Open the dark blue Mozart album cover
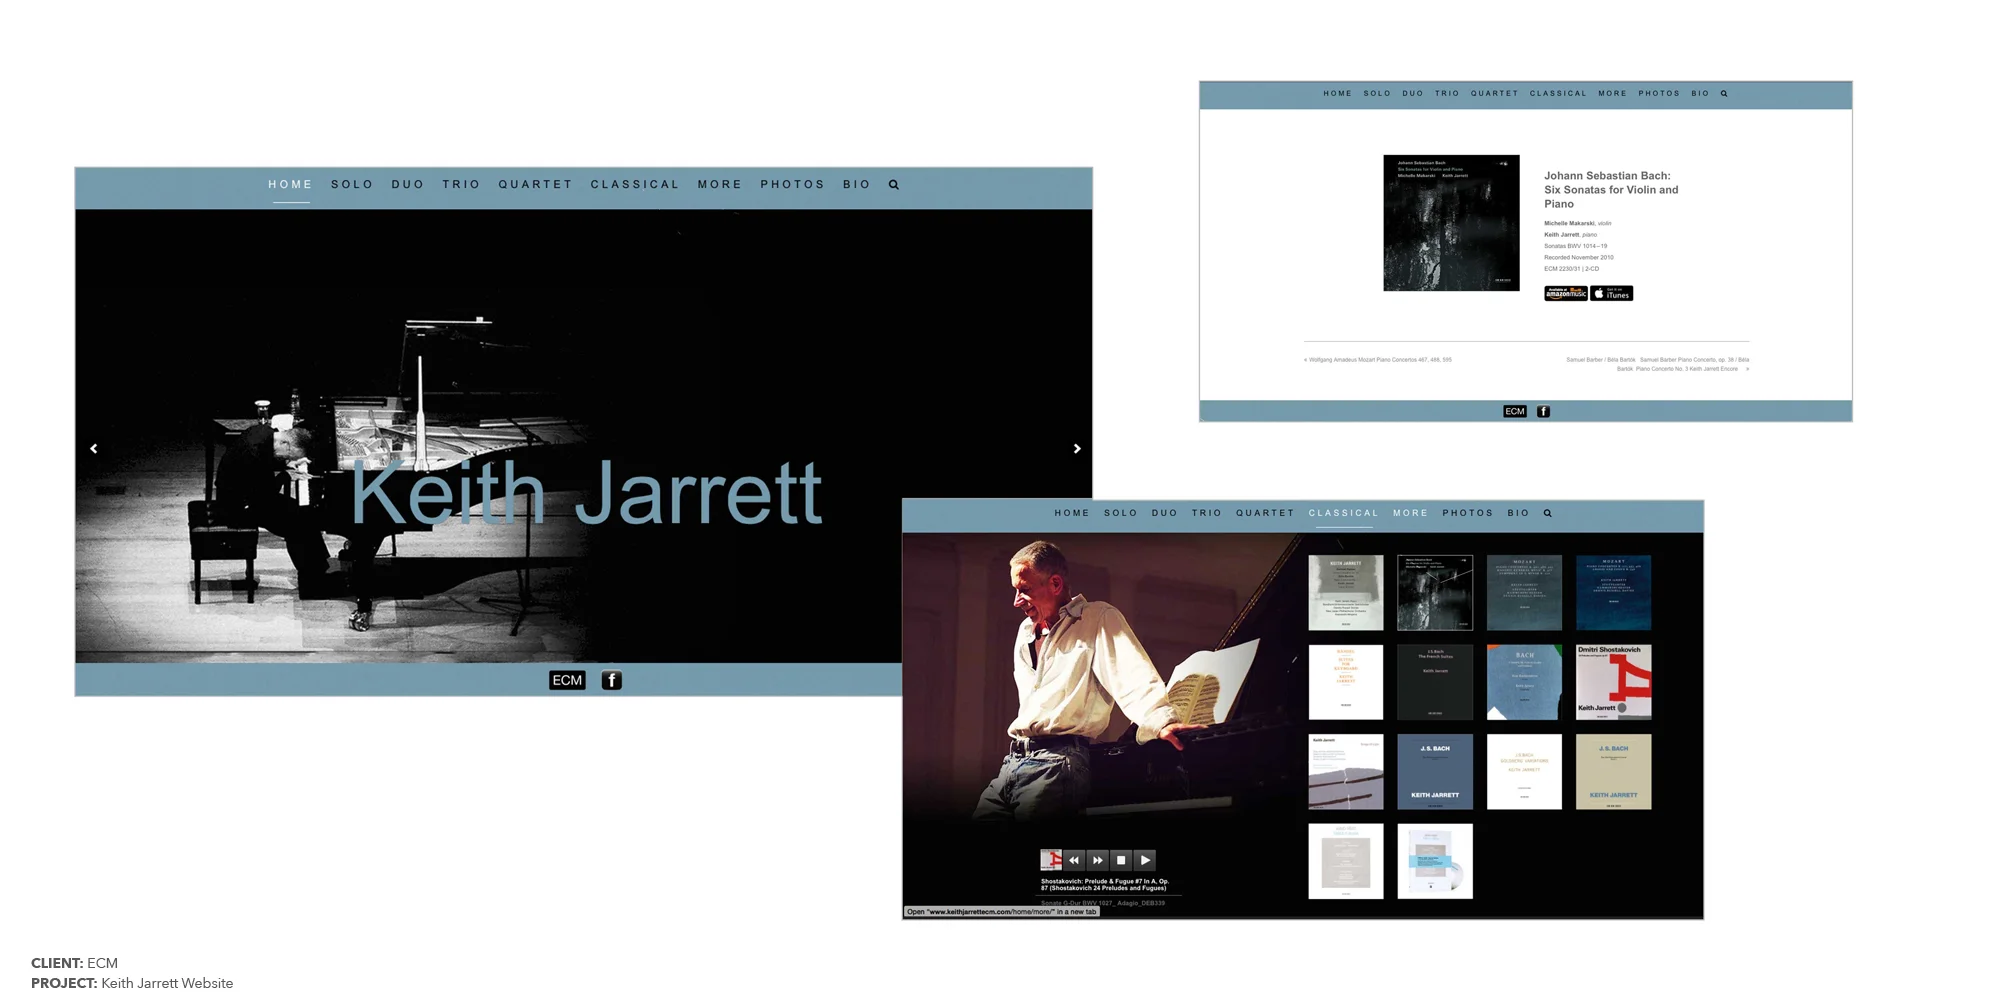 tap(1614, 593)
